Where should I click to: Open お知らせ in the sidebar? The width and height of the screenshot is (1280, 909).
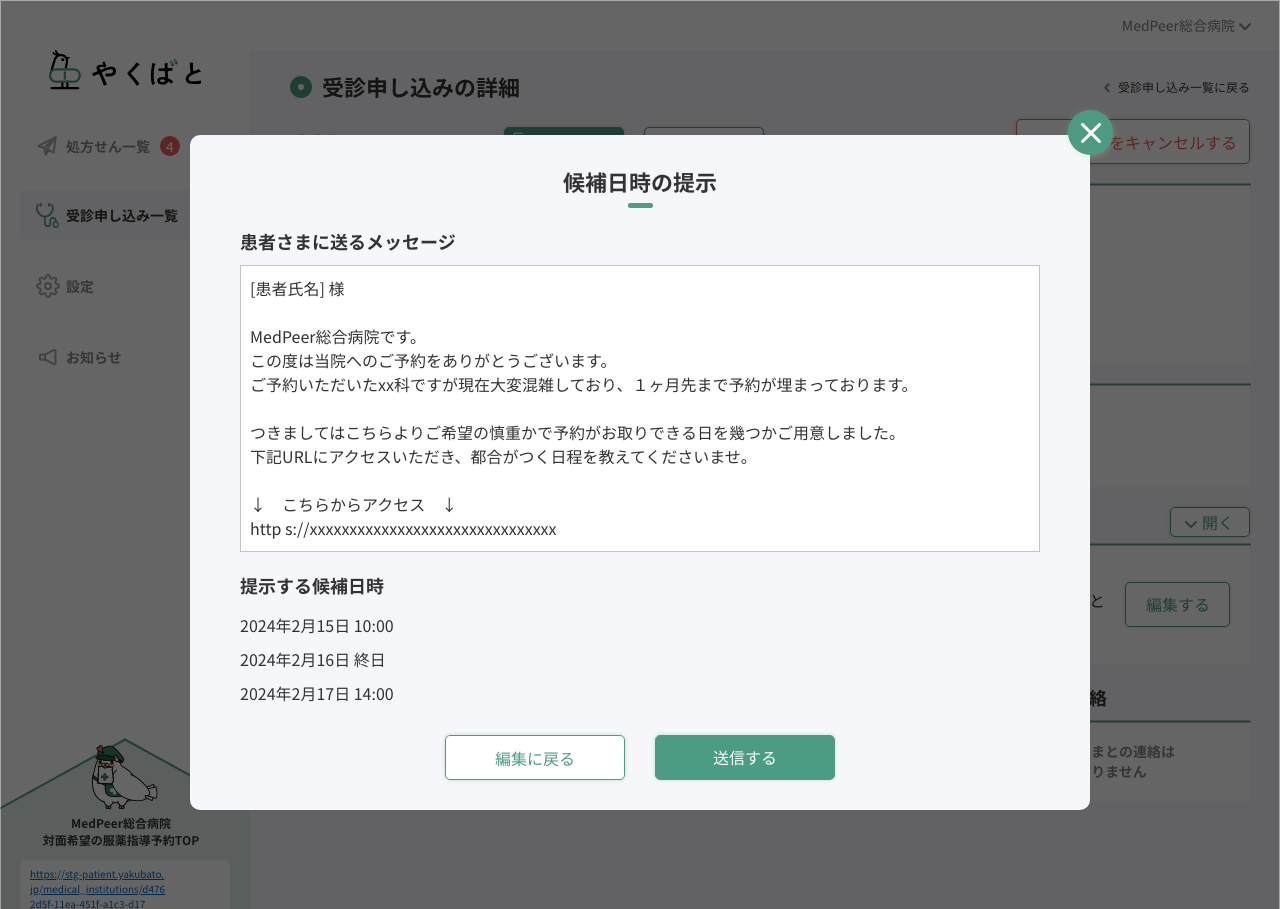[x=94, y=357]
